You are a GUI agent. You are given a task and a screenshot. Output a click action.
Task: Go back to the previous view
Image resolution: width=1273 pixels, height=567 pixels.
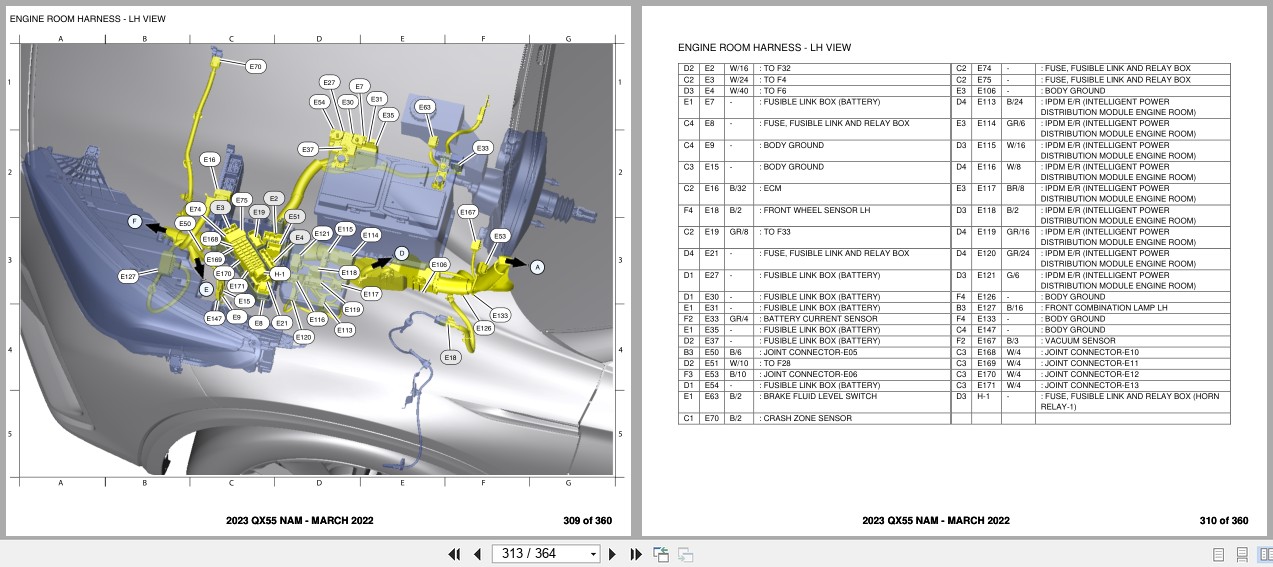pyautogui.click(x=661, y=554)
